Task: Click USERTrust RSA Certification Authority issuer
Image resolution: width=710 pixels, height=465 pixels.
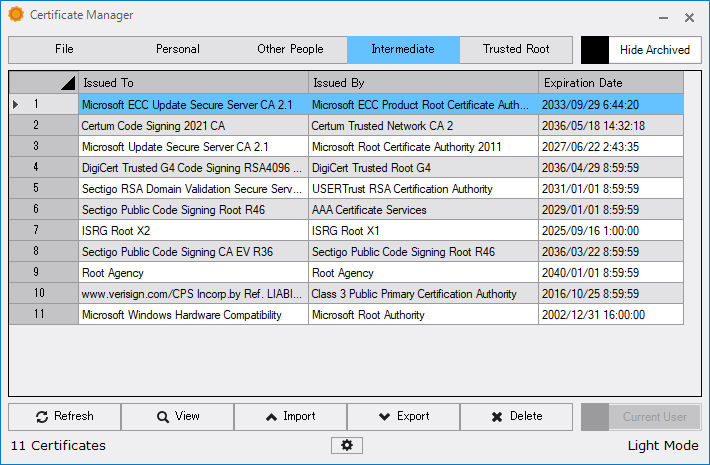Action: (x=423, y=189)
